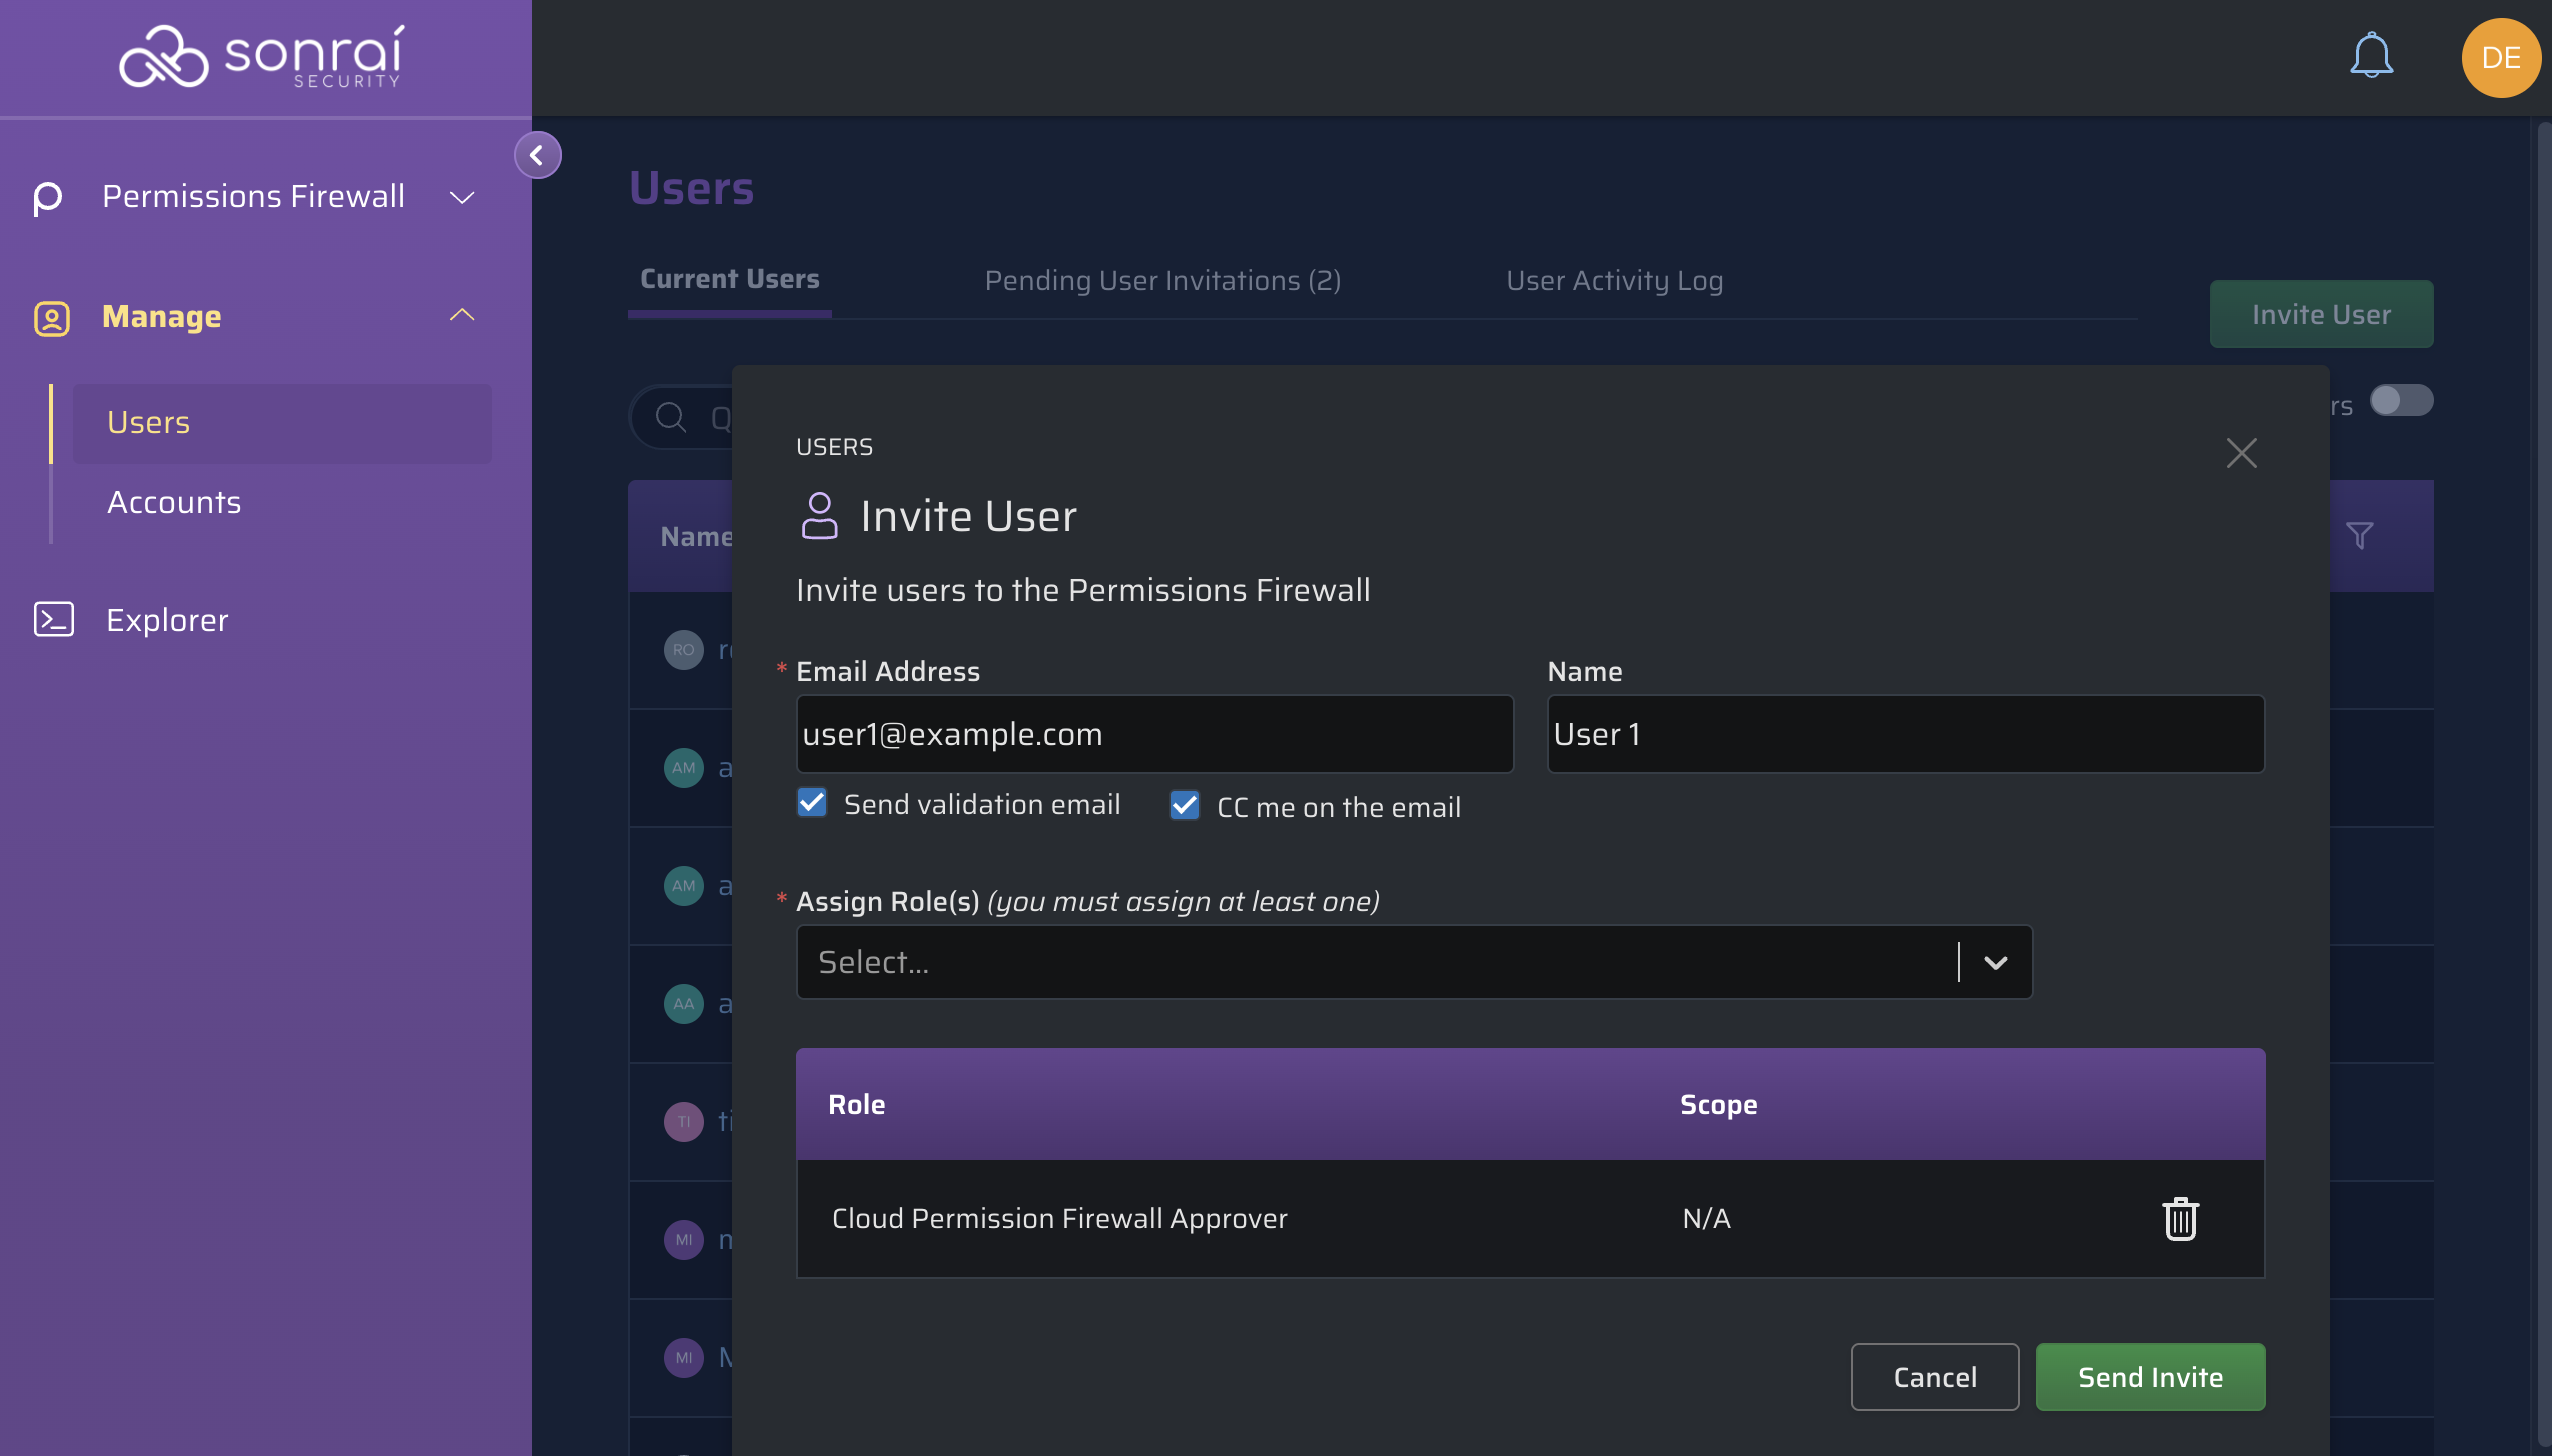The height and width of the screenshot is (1456, 2552).
Task: Click the Invite User button in the page header
Action: (2321, 314)
